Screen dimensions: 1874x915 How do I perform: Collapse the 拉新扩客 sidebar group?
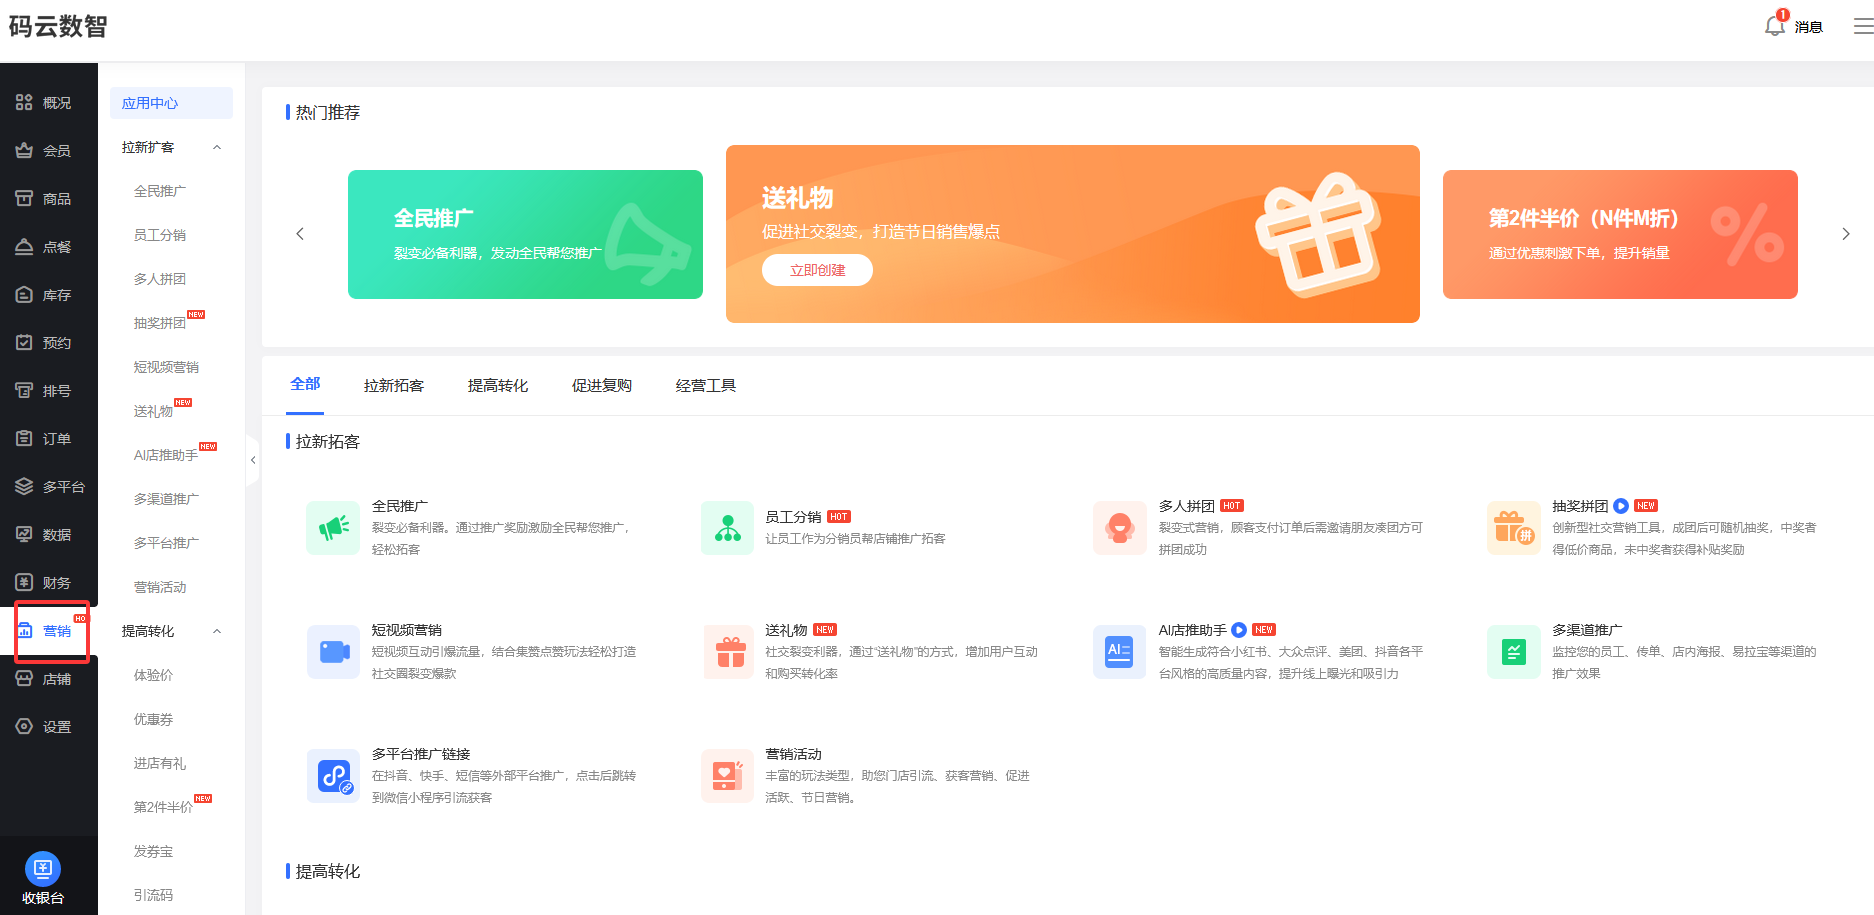217,148
